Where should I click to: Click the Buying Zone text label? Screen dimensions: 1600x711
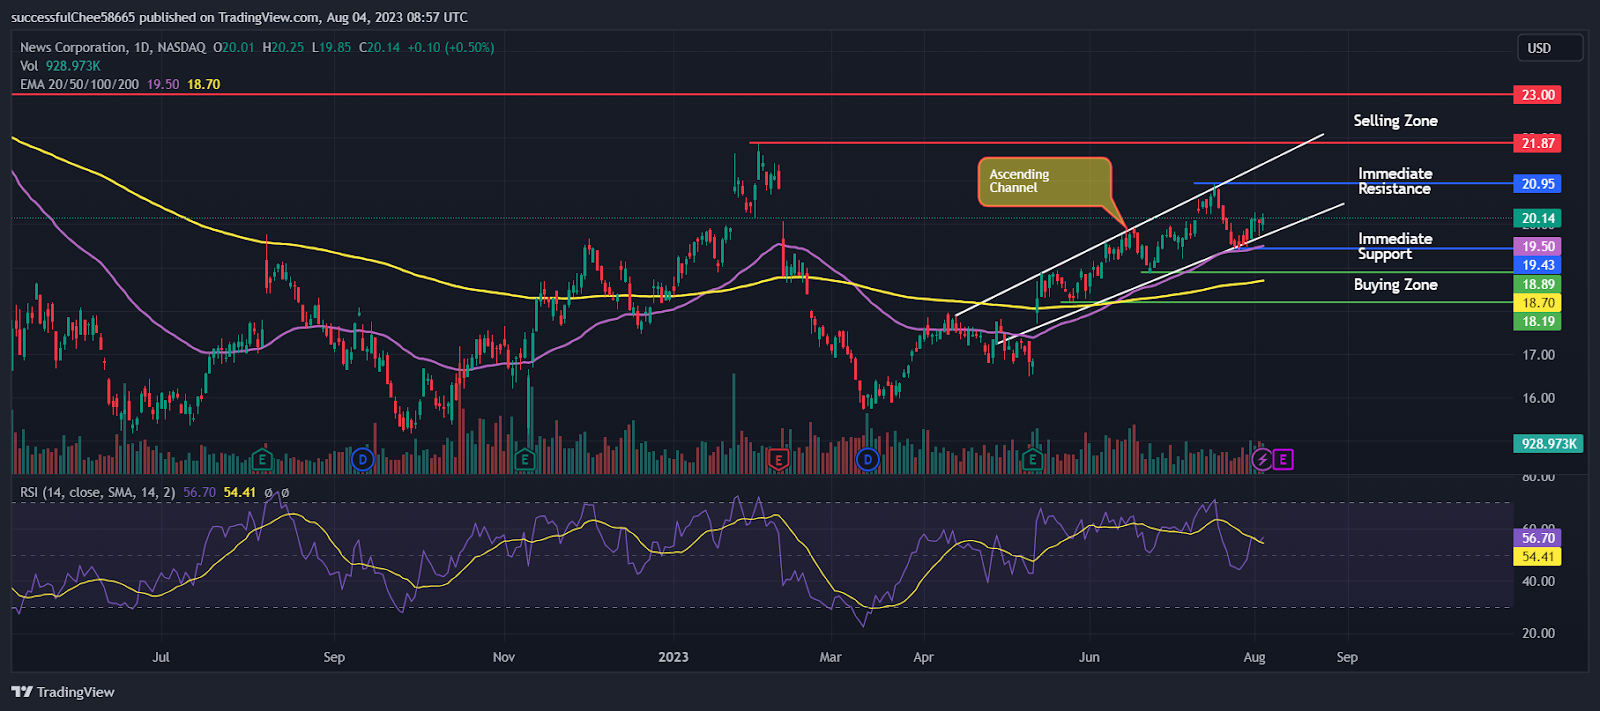pyautogui.click(x=1395, y=285)
